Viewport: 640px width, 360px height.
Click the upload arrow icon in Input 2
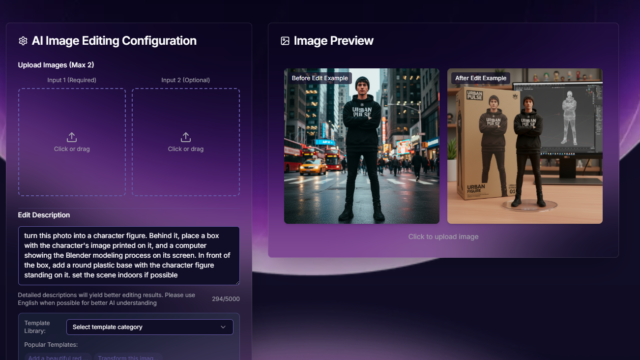[186, 137]
